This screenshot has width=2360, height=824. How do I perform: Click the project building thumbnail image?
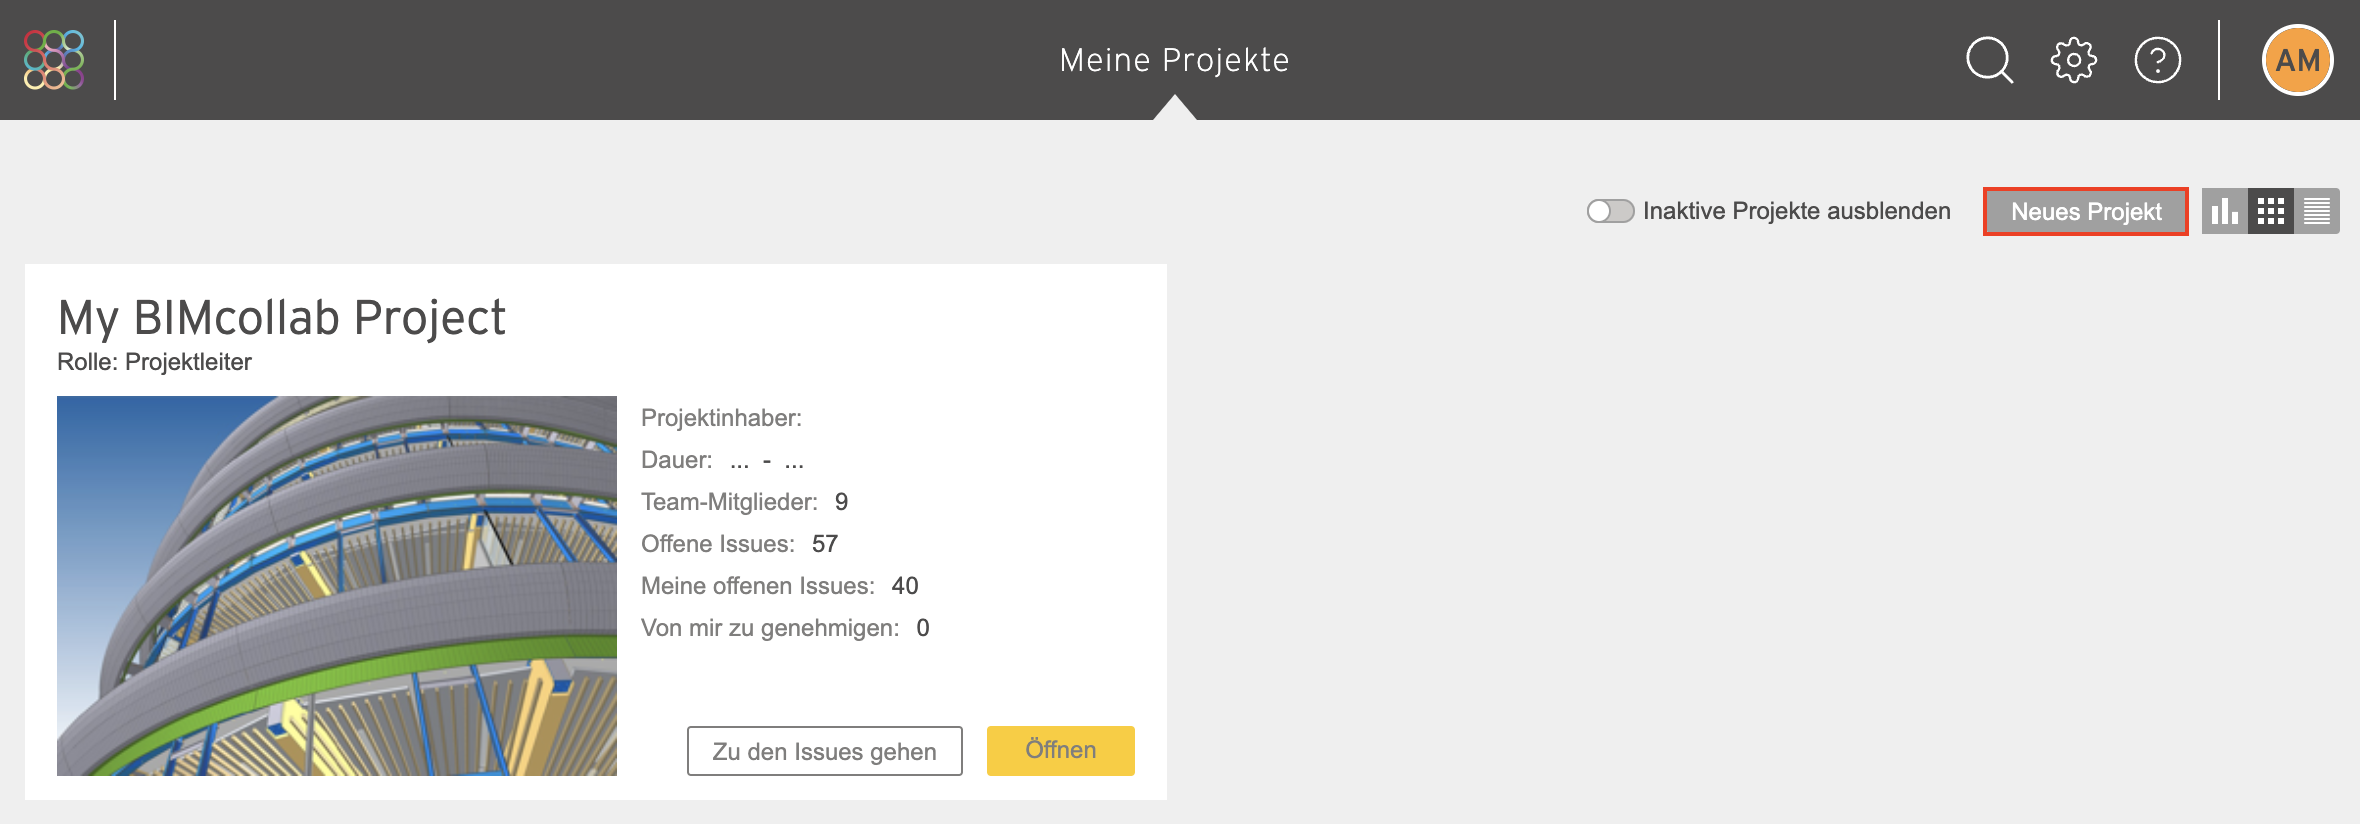coord(337,586)
